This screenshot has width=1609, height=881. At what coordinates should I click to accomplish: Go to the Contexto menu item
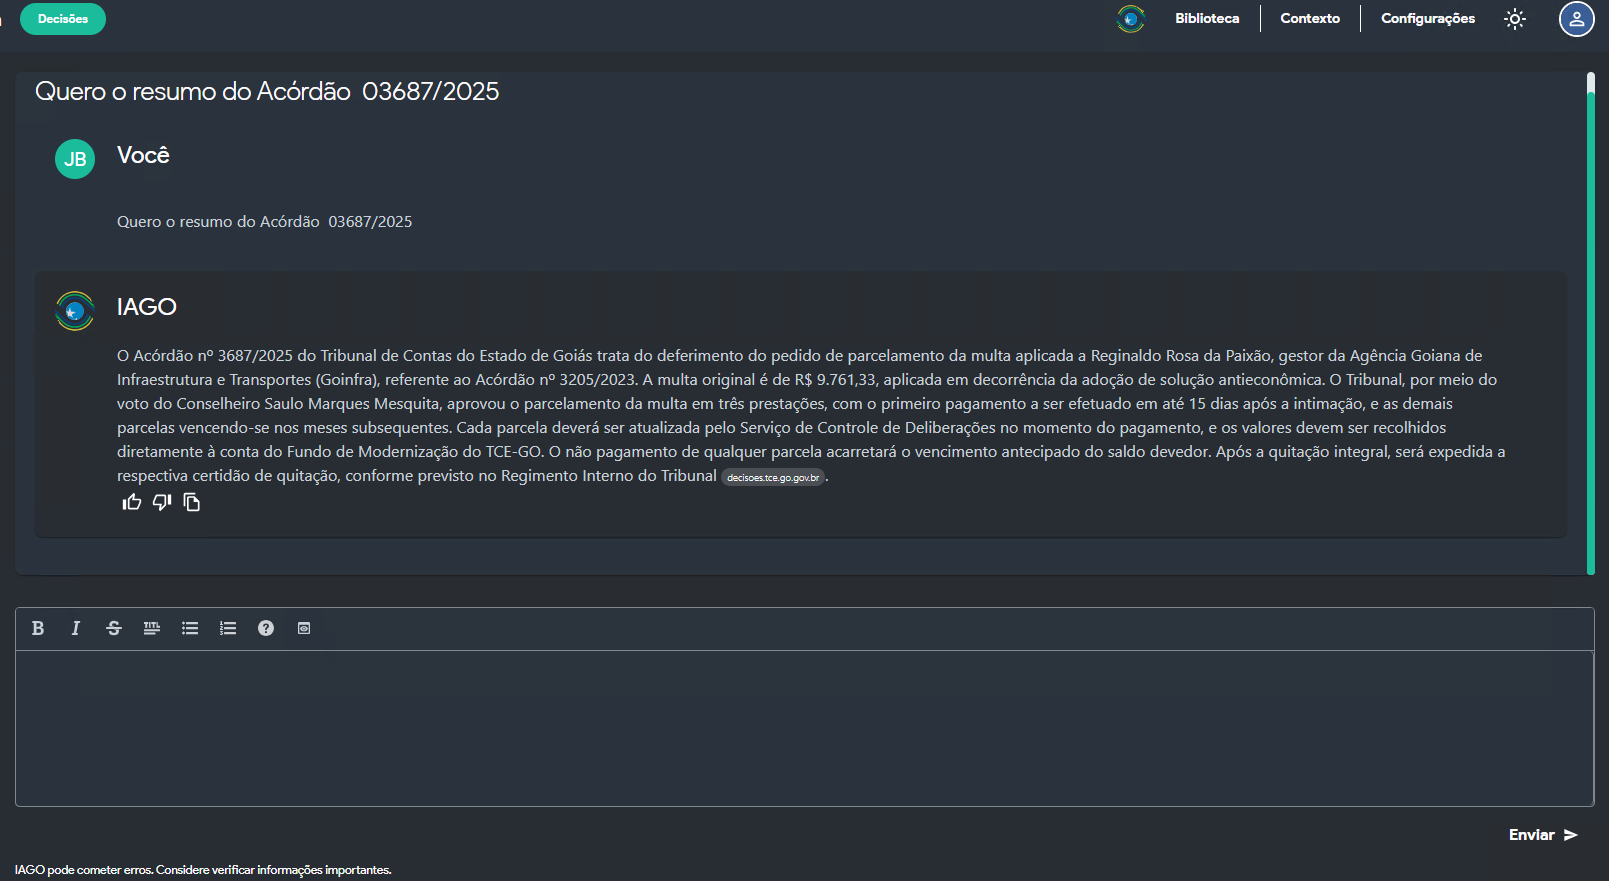(x=1310, y=19)
